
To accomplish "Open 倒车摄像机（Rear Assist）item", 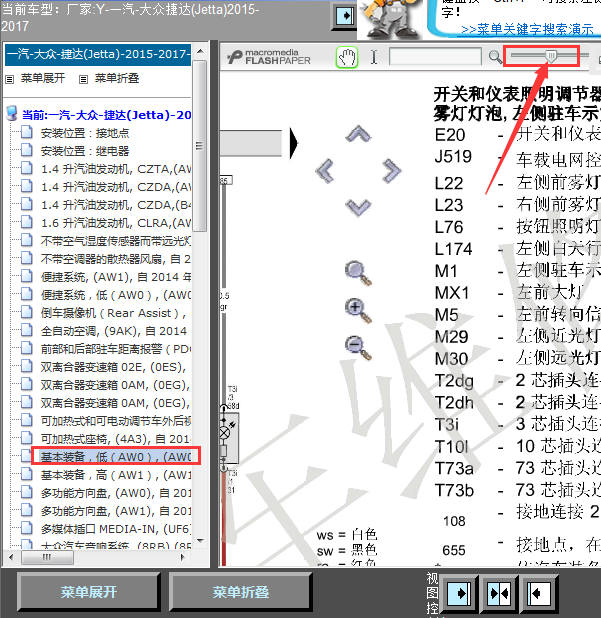I will pos(116,313).
